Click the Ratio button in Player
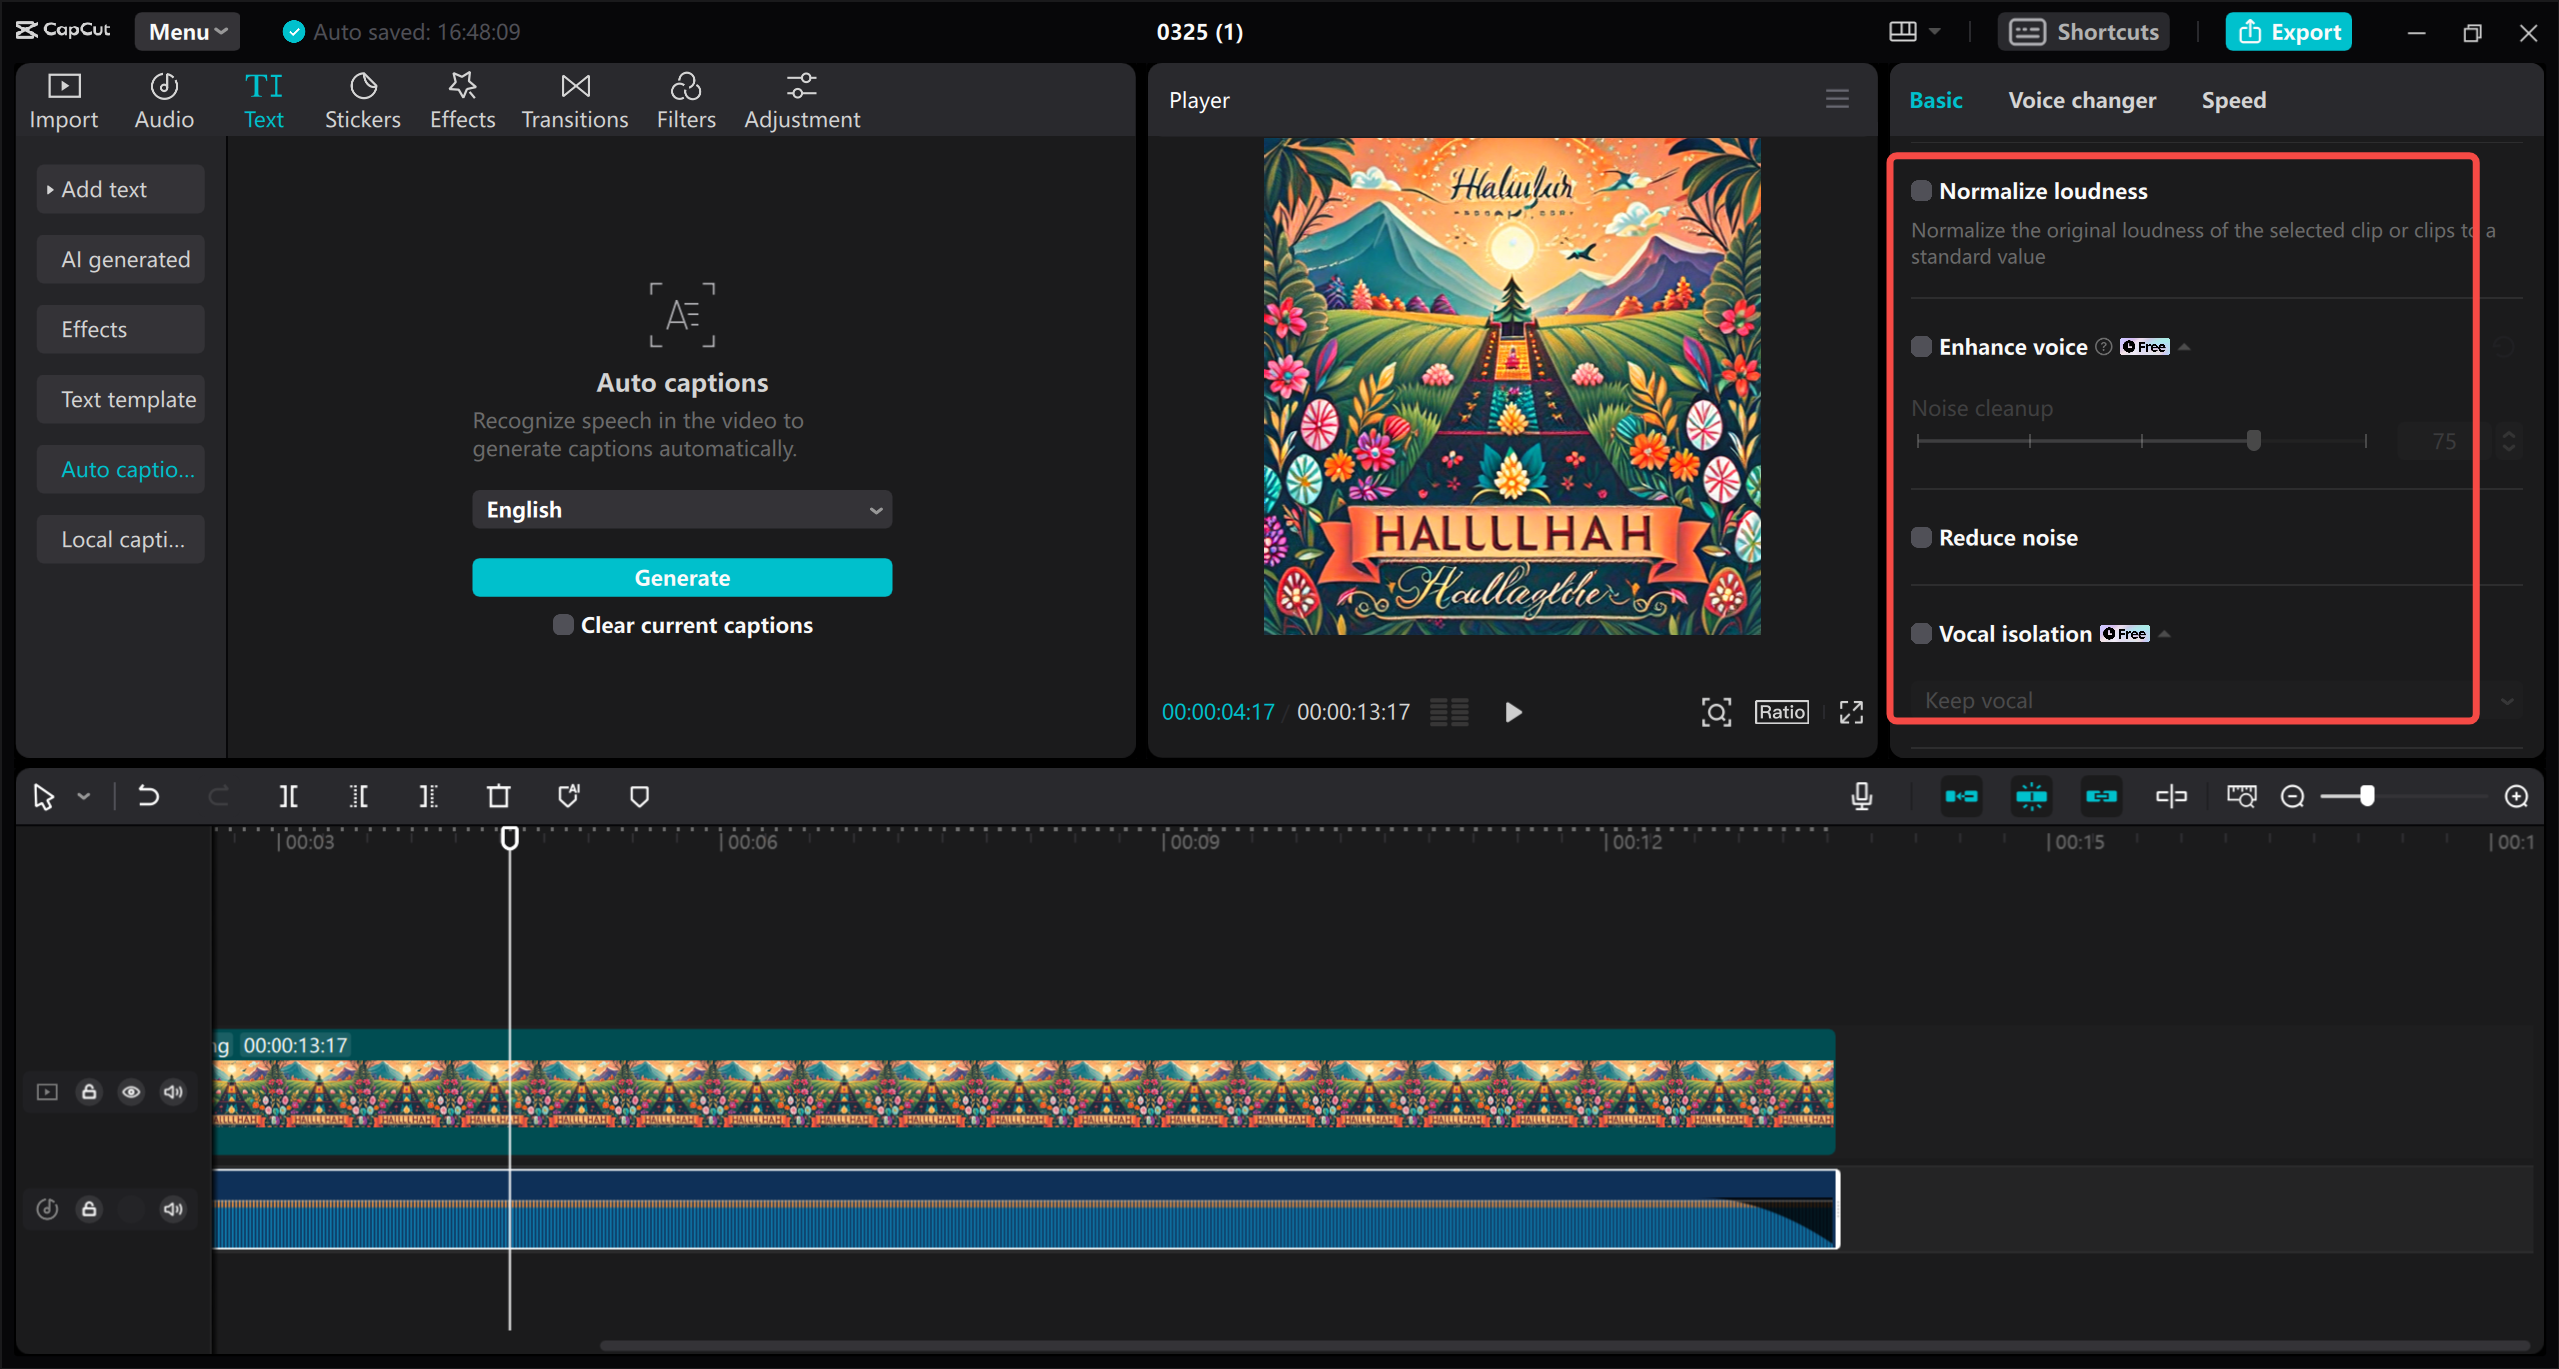 pos(1781,712)
